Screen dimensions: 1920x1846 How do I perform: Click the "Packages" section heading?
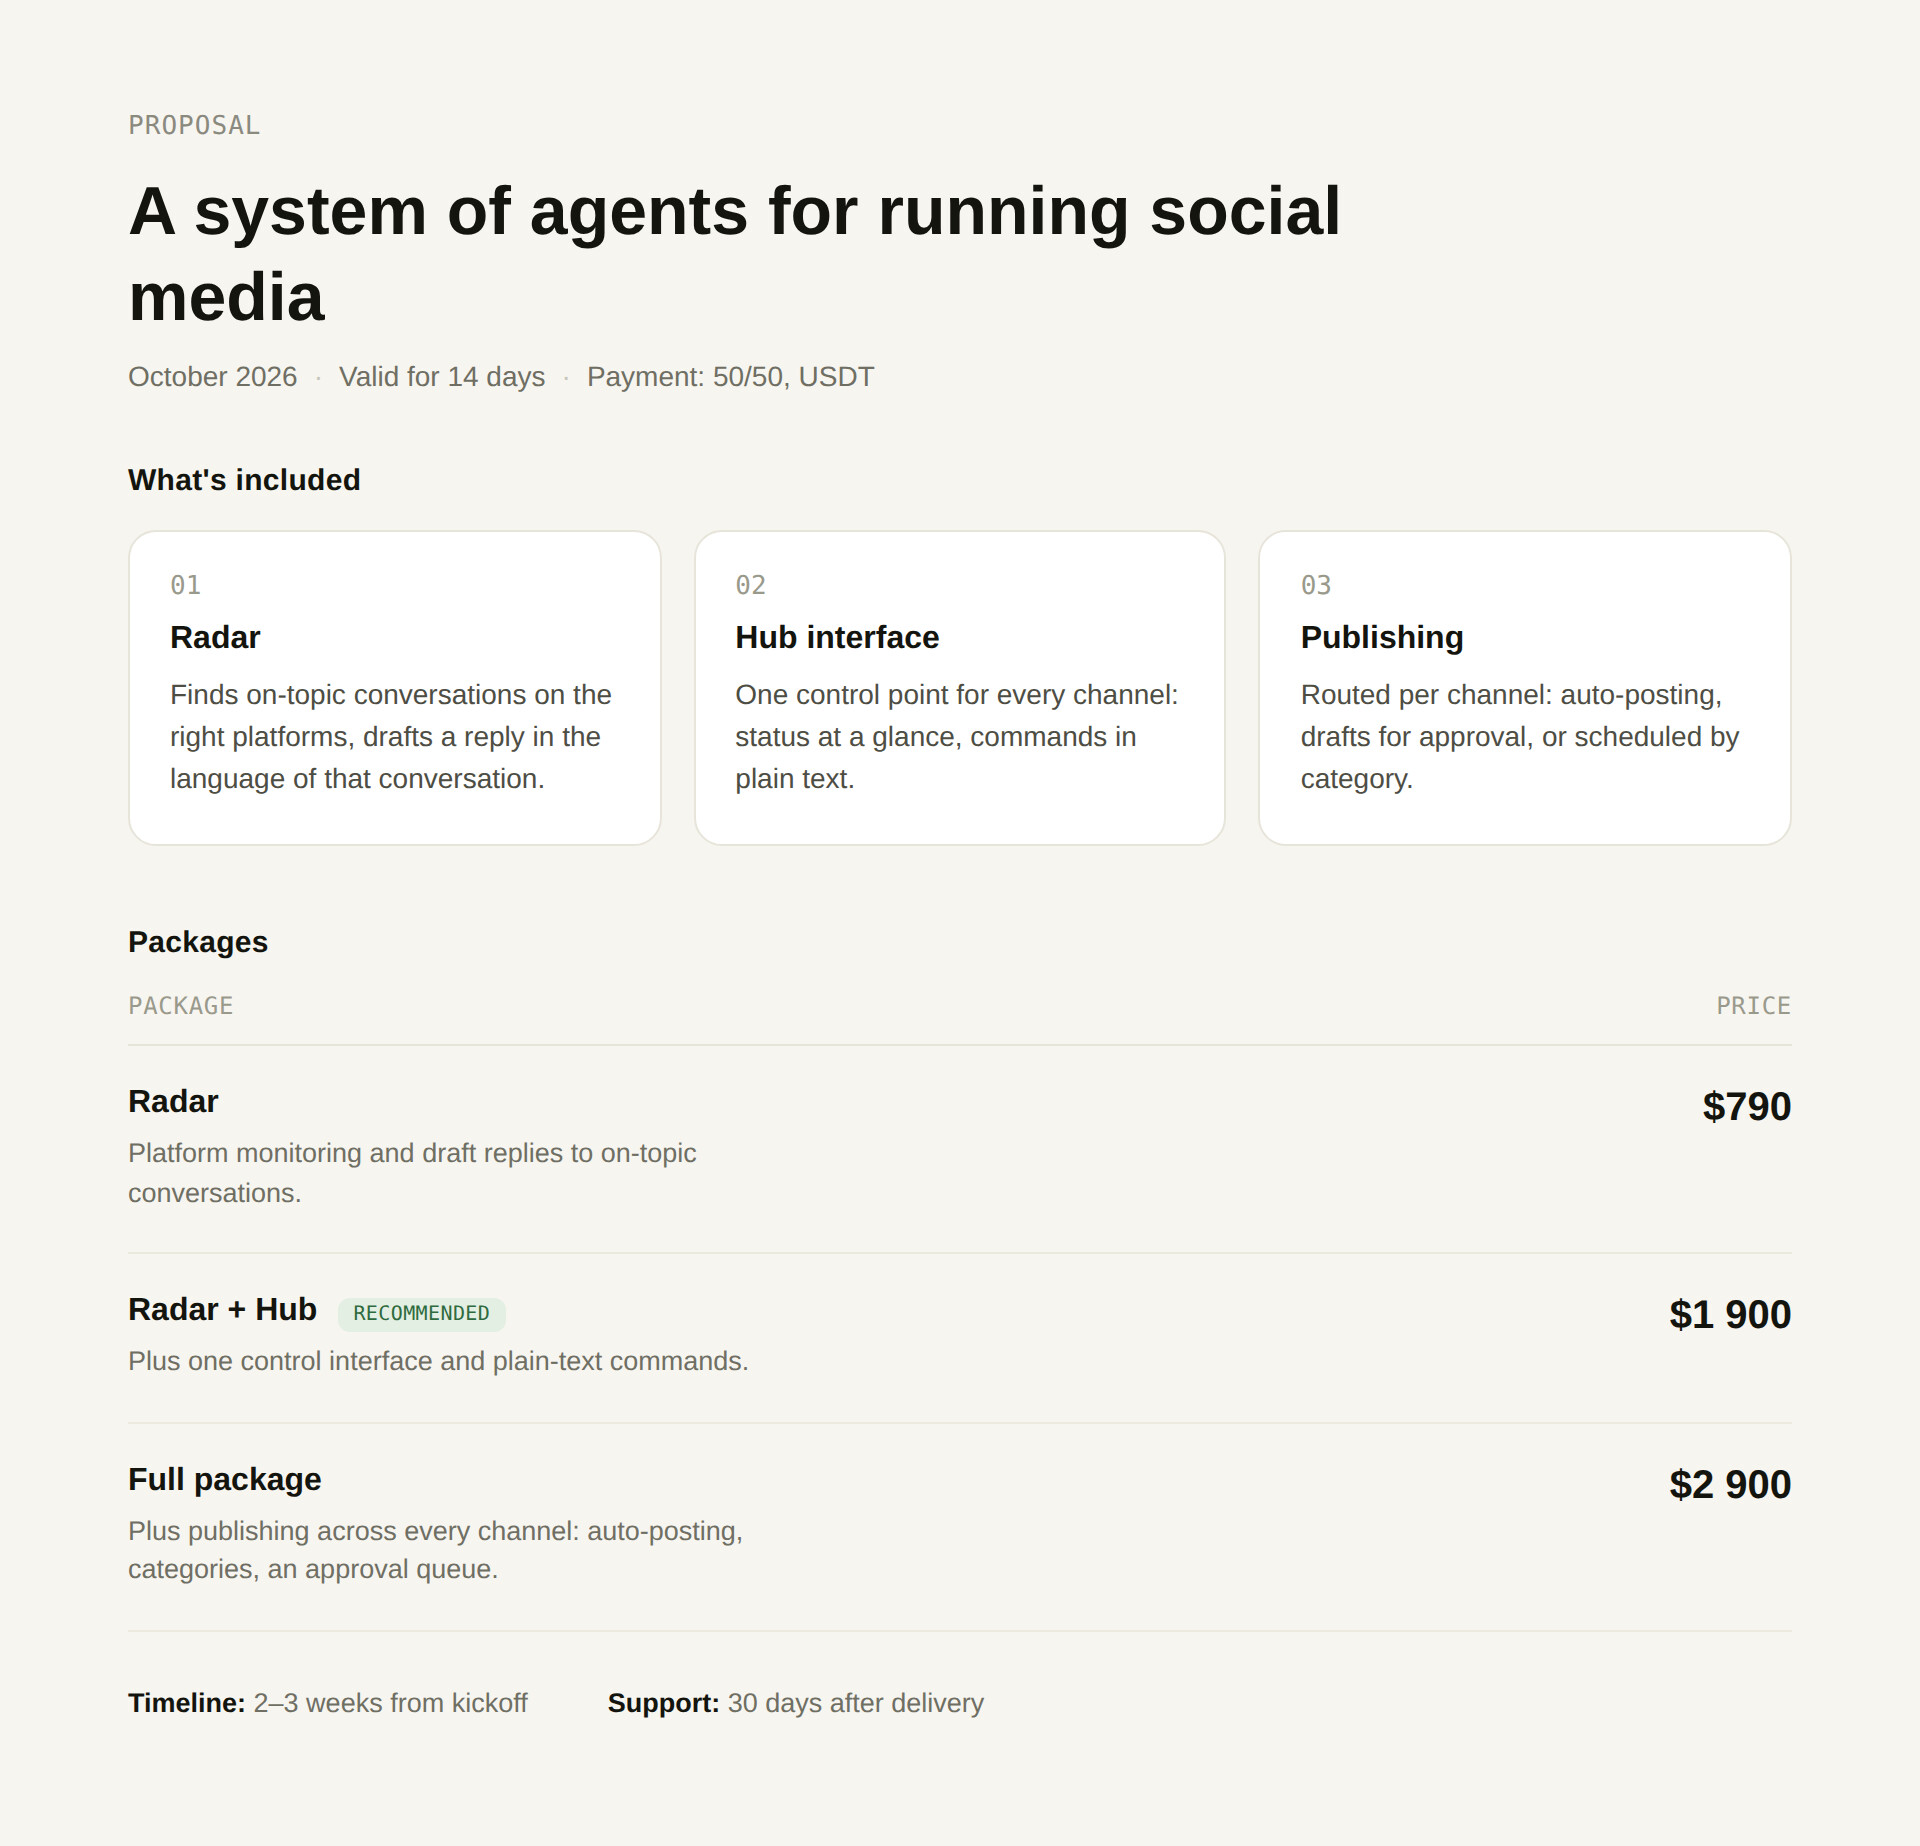[x=198, y=942]
